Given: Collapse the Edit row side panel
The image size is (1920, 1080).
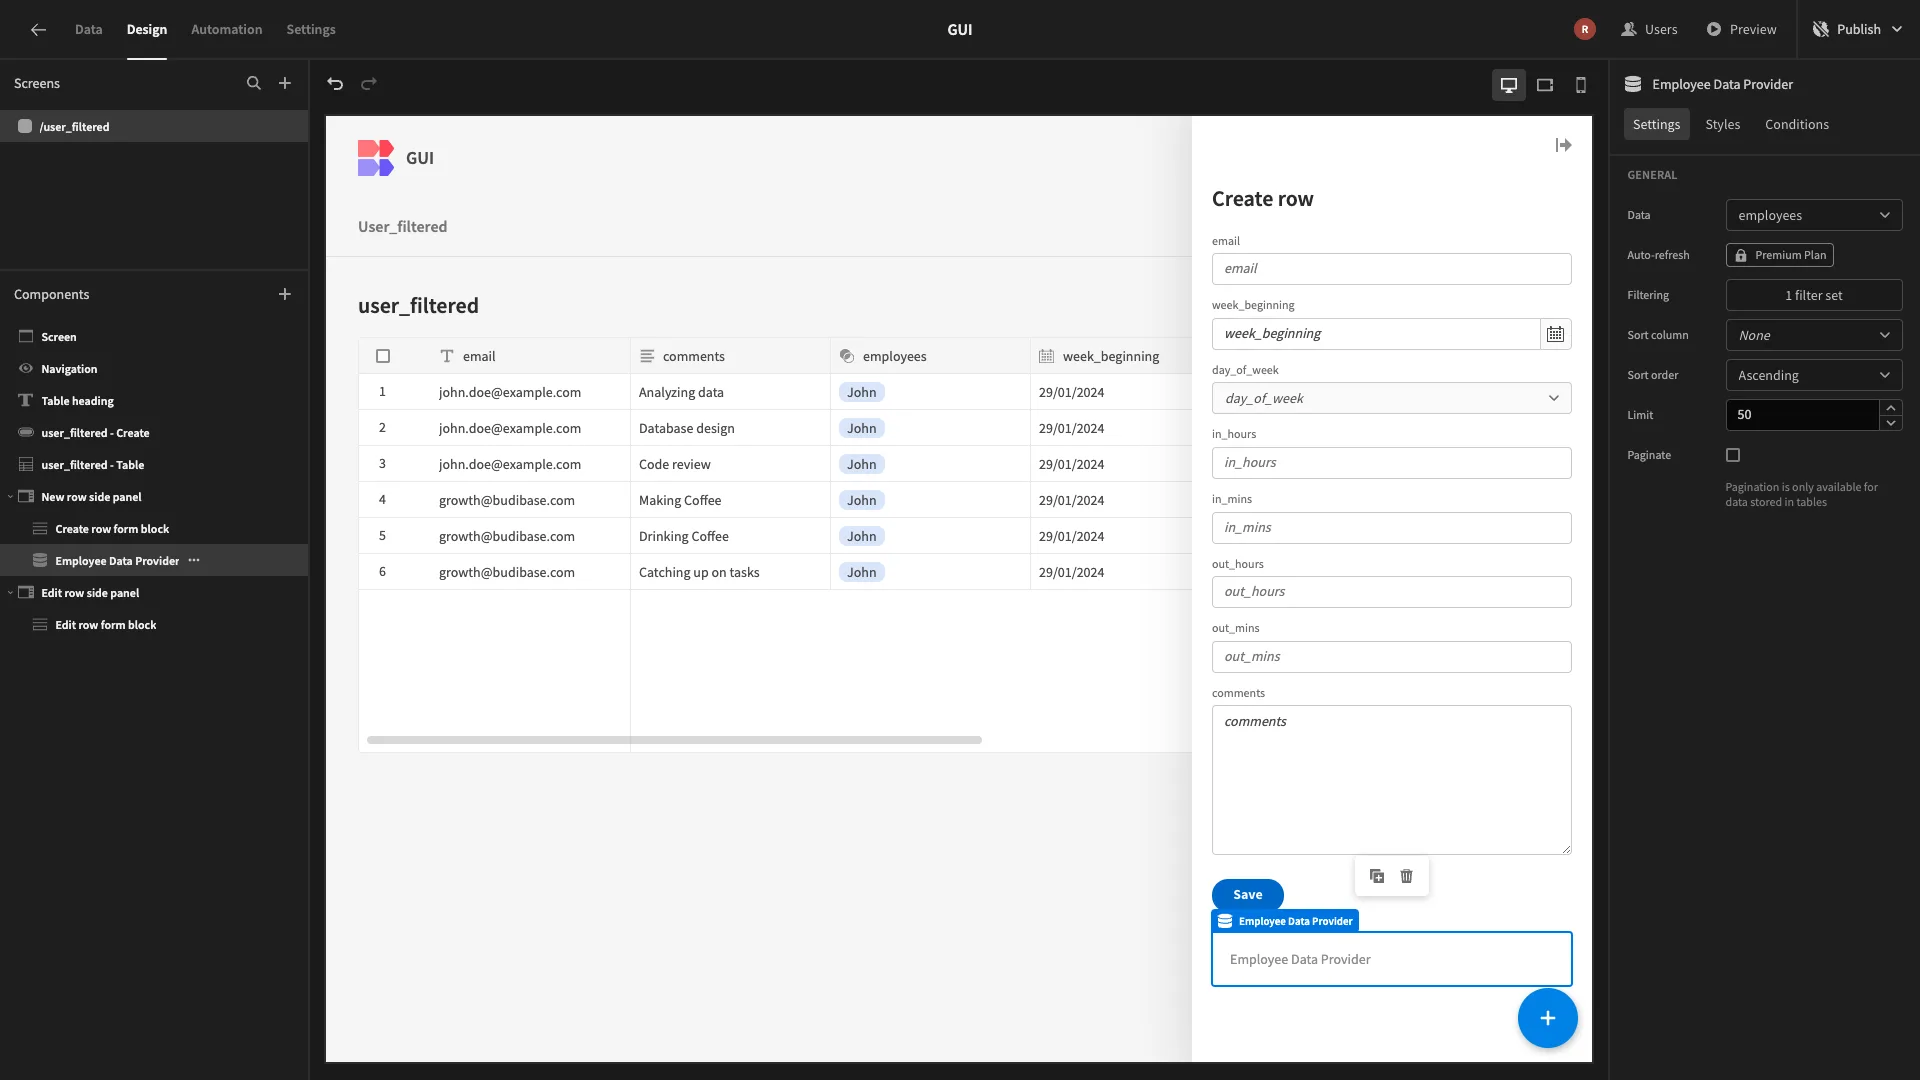Looking at the screenshot, I should (10, 593).
